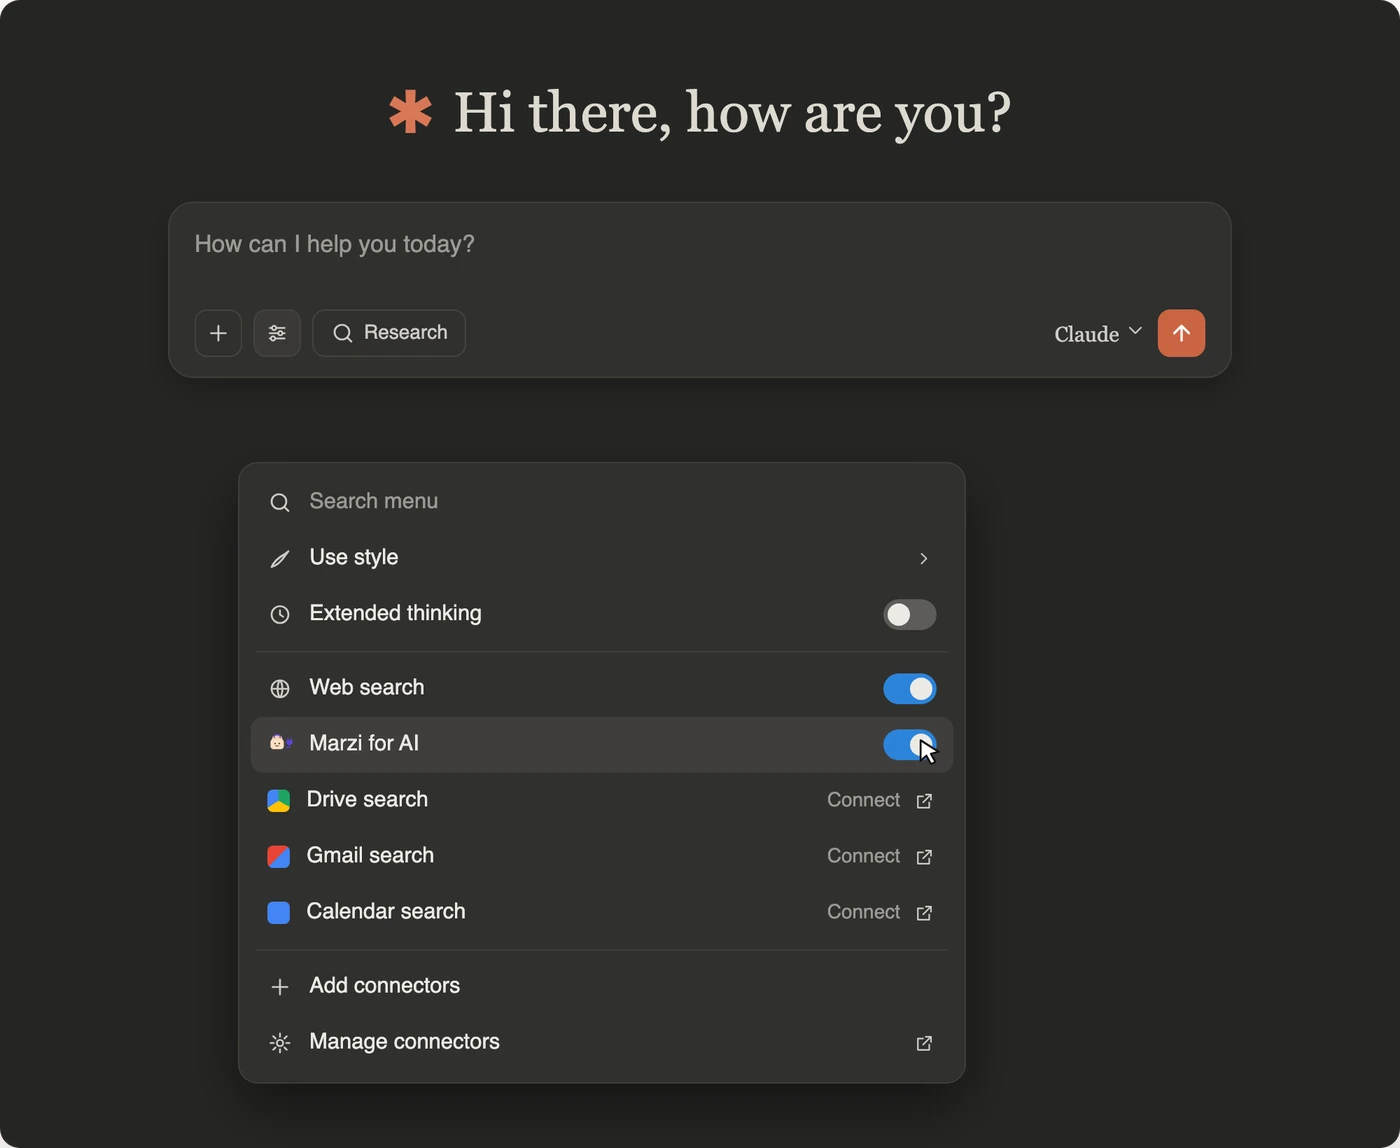Click the Drive search label
The image size is (1400, 1148).
(x=367, y=799)
